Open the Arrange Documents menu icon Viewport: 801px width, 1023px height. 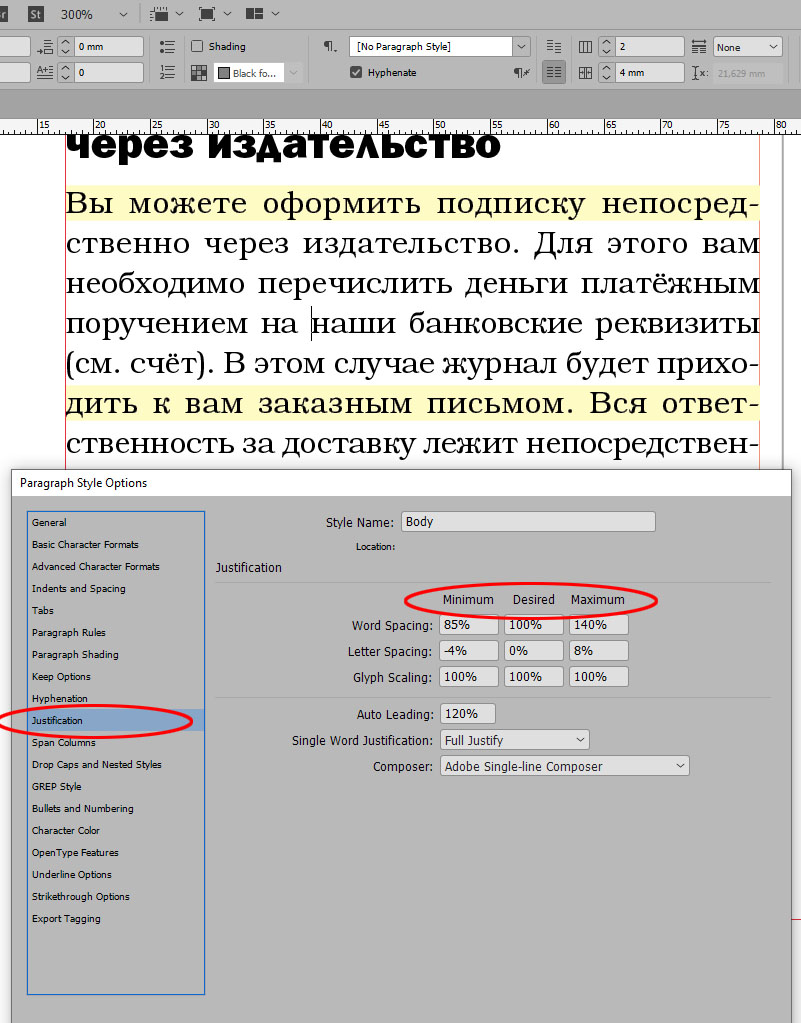tap(262, 14)
